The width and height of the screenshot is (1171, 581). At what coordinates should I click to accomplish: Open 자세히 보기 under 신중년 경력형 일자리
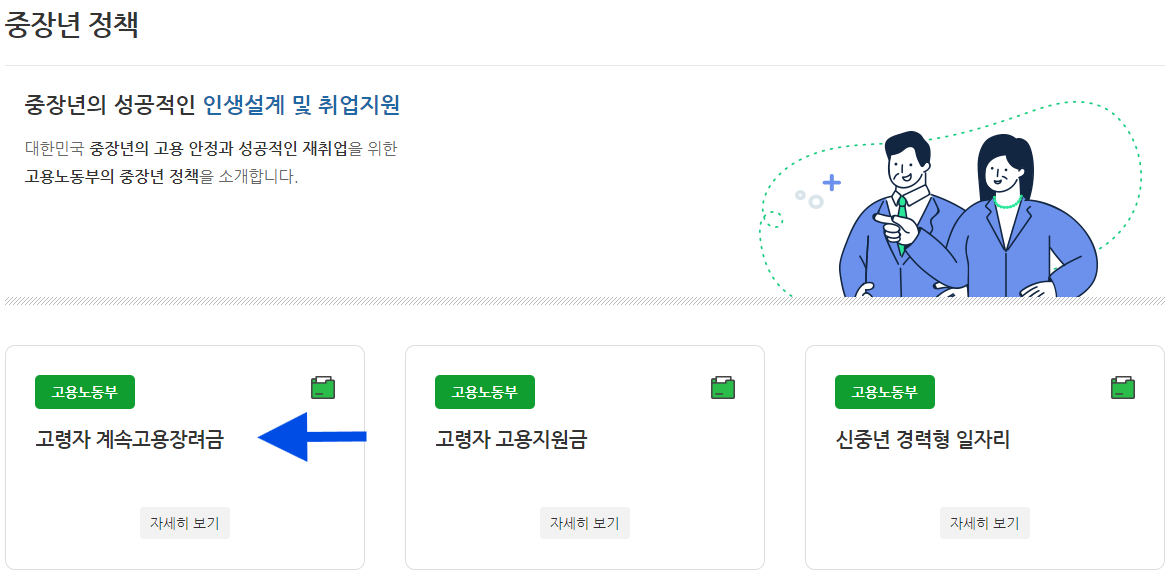pos(984,522)
